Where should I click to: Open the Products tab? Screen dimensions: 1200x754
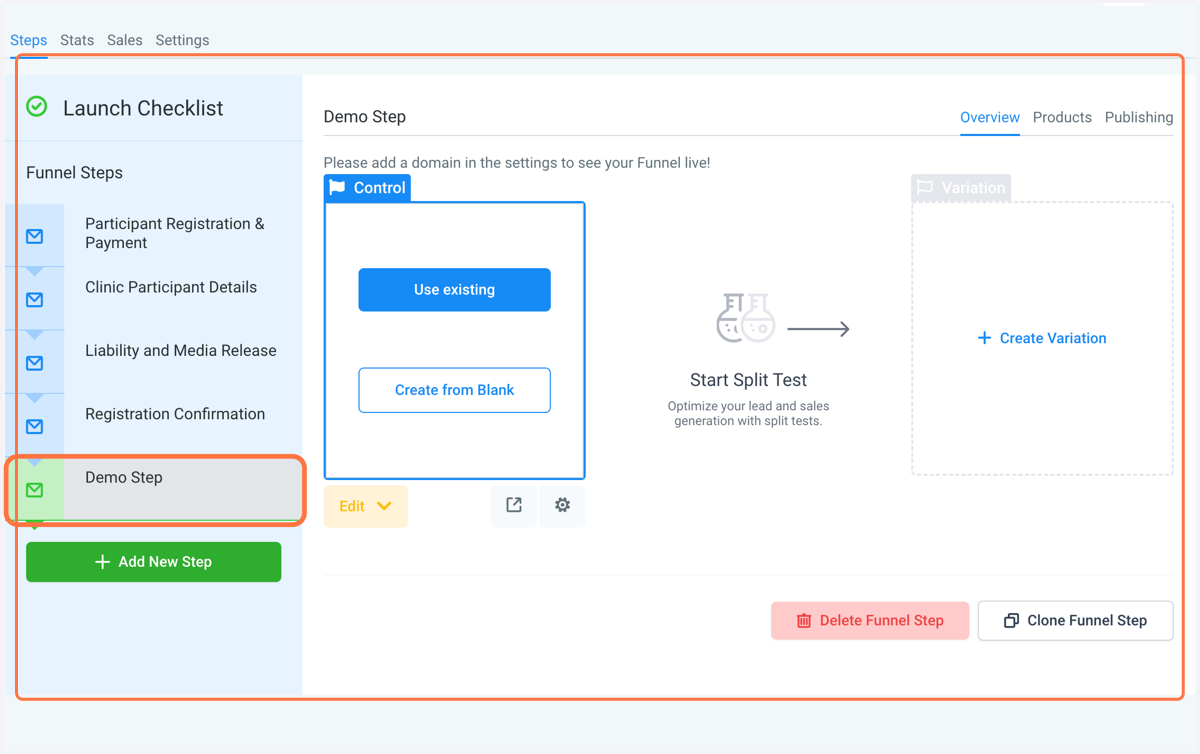1062,117
